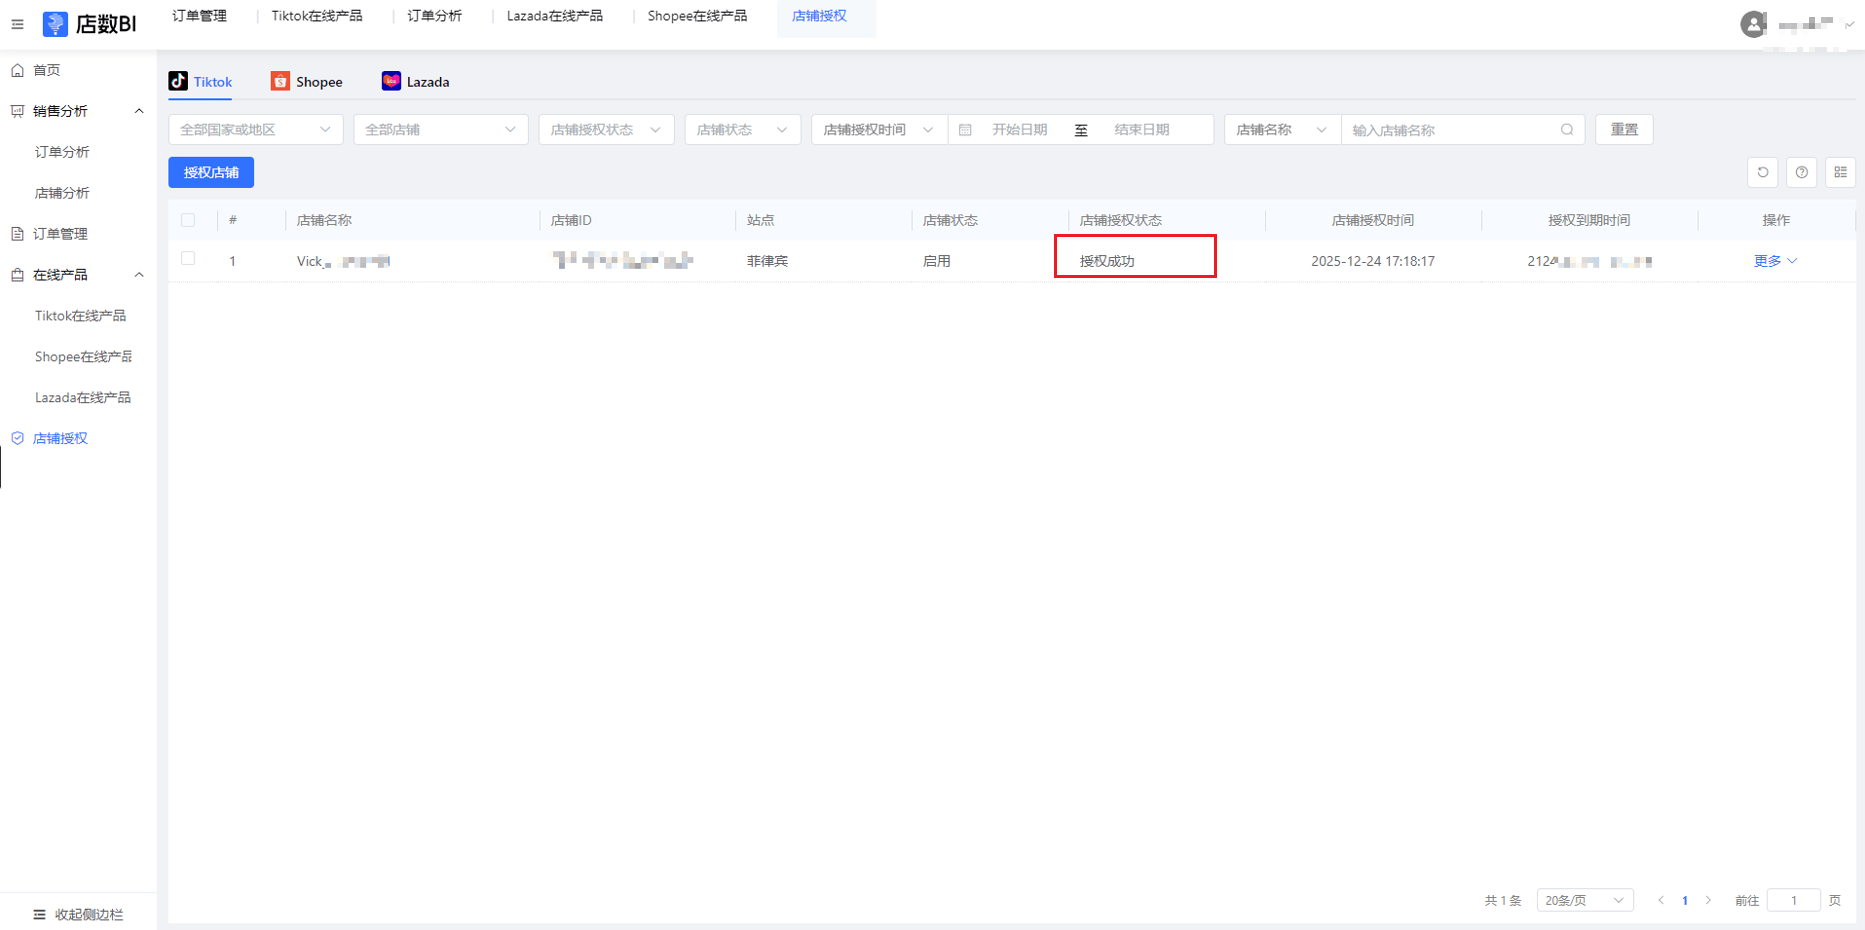
Task: Open the column settings grid icon
Action: click(1840, 172)
